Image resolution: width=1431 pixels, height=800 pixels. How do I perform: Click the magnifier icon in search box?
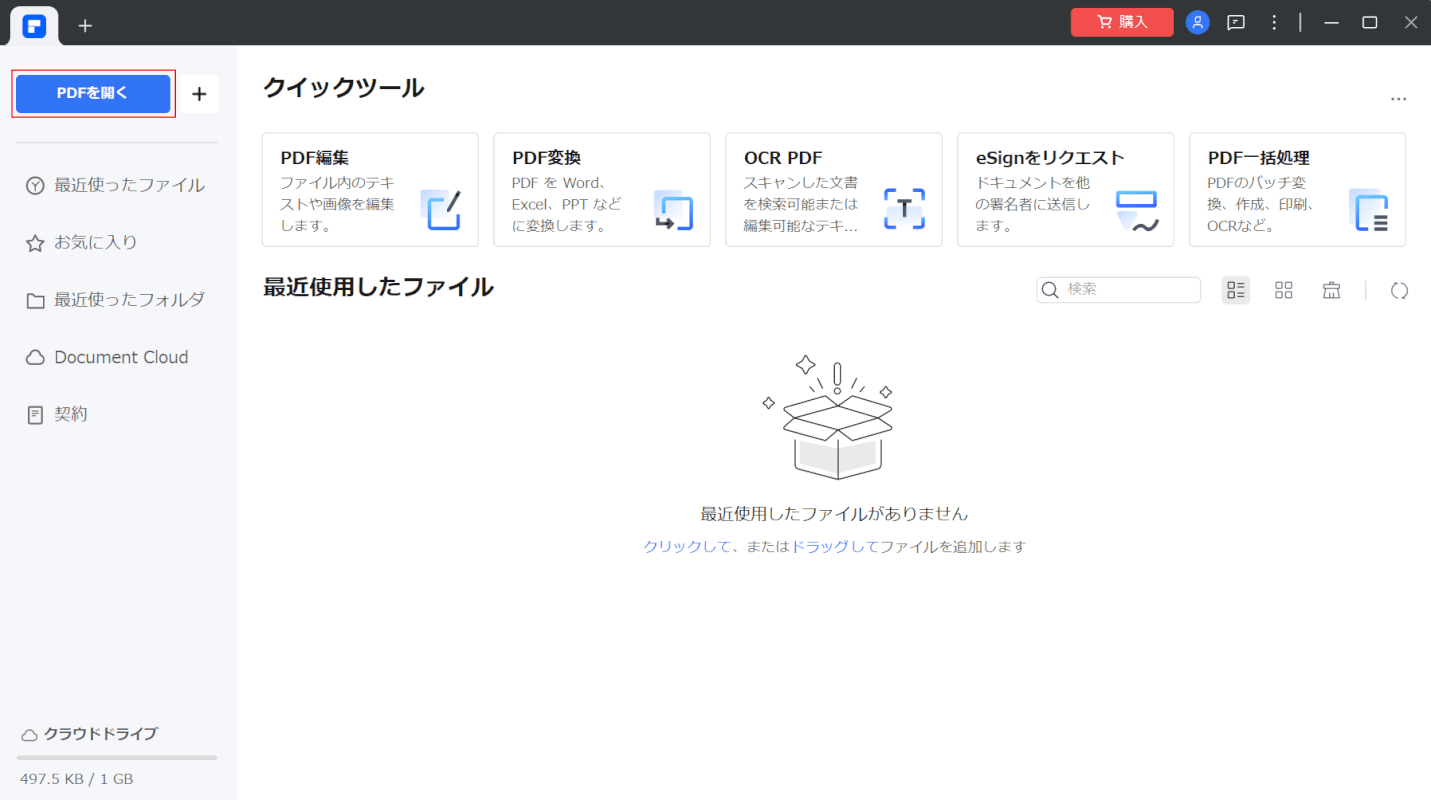click(x=1050, y=290)
